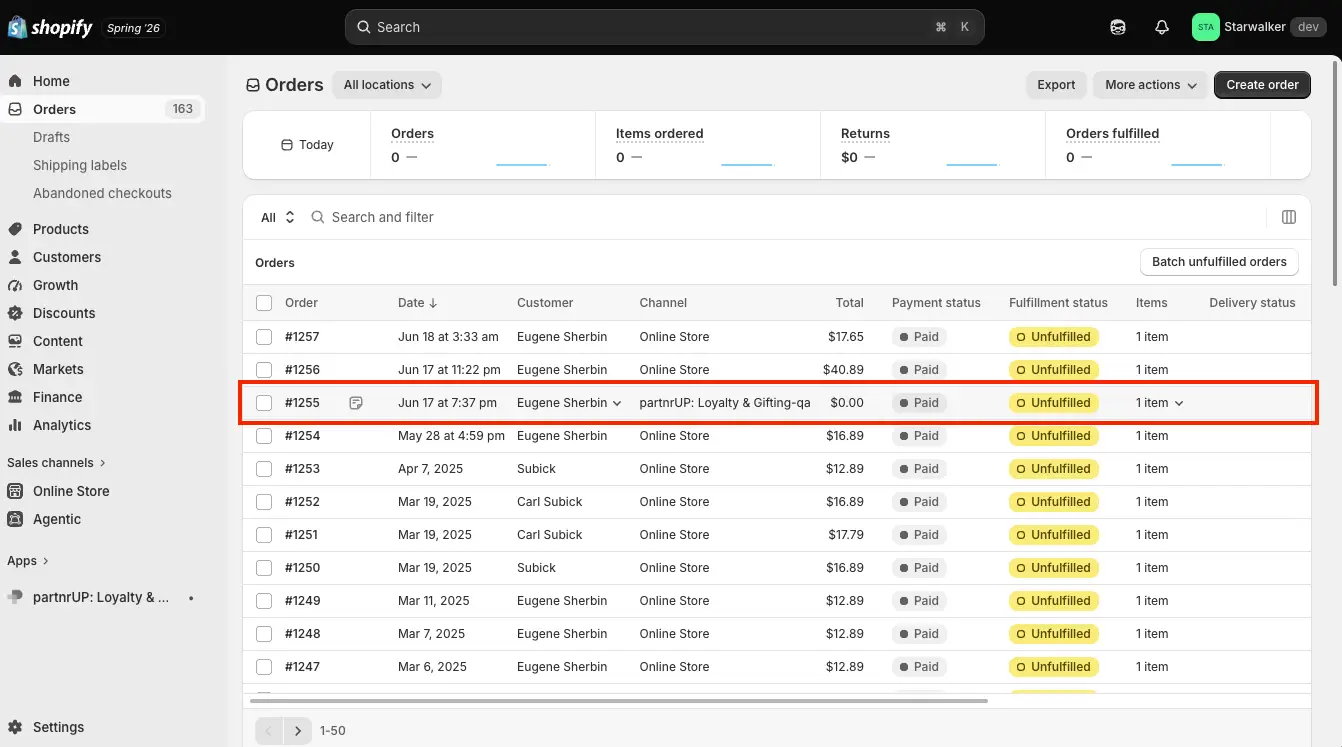Viewport: 1342px width, 747px height.
Task: Click the Products tag icon
Action: [15, 229]
